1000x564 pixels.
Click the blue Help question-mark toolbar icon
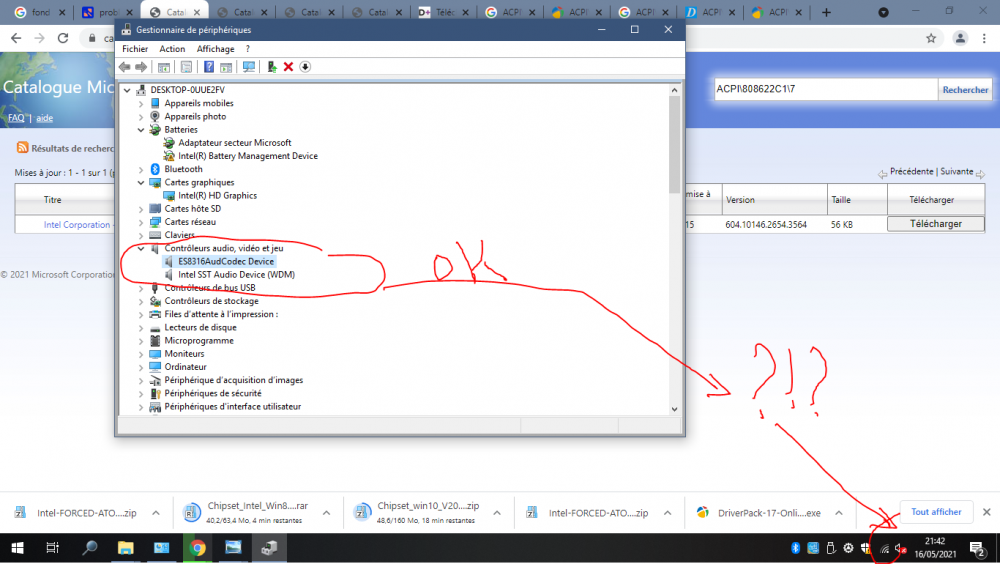tap(209, 67)
